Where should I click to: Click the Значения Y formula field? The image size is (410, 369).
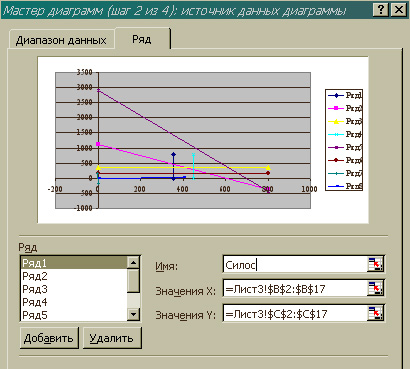click(295, 313)
